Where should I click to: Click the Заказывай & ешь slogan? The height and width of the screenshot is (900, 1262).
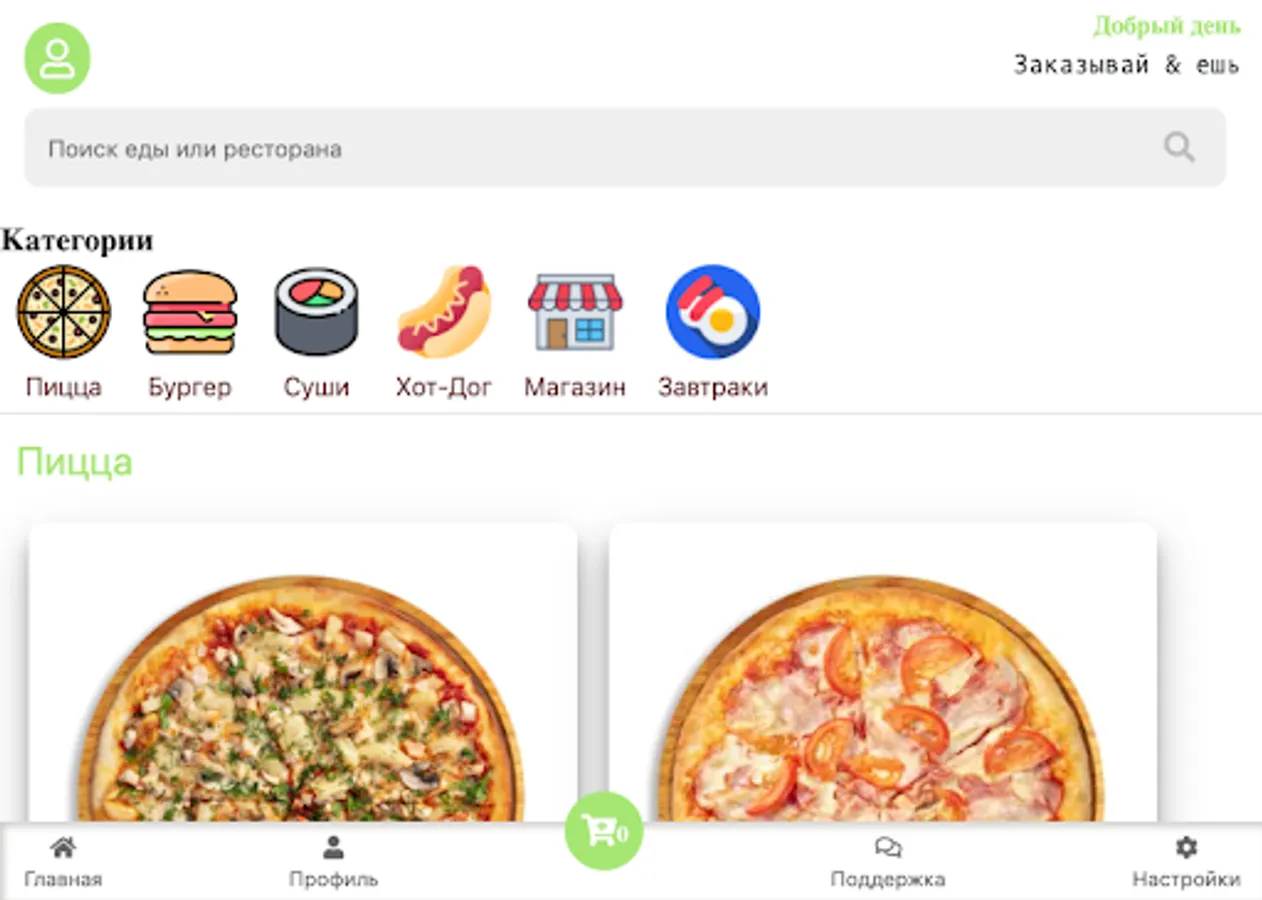tap(1127, 65)
